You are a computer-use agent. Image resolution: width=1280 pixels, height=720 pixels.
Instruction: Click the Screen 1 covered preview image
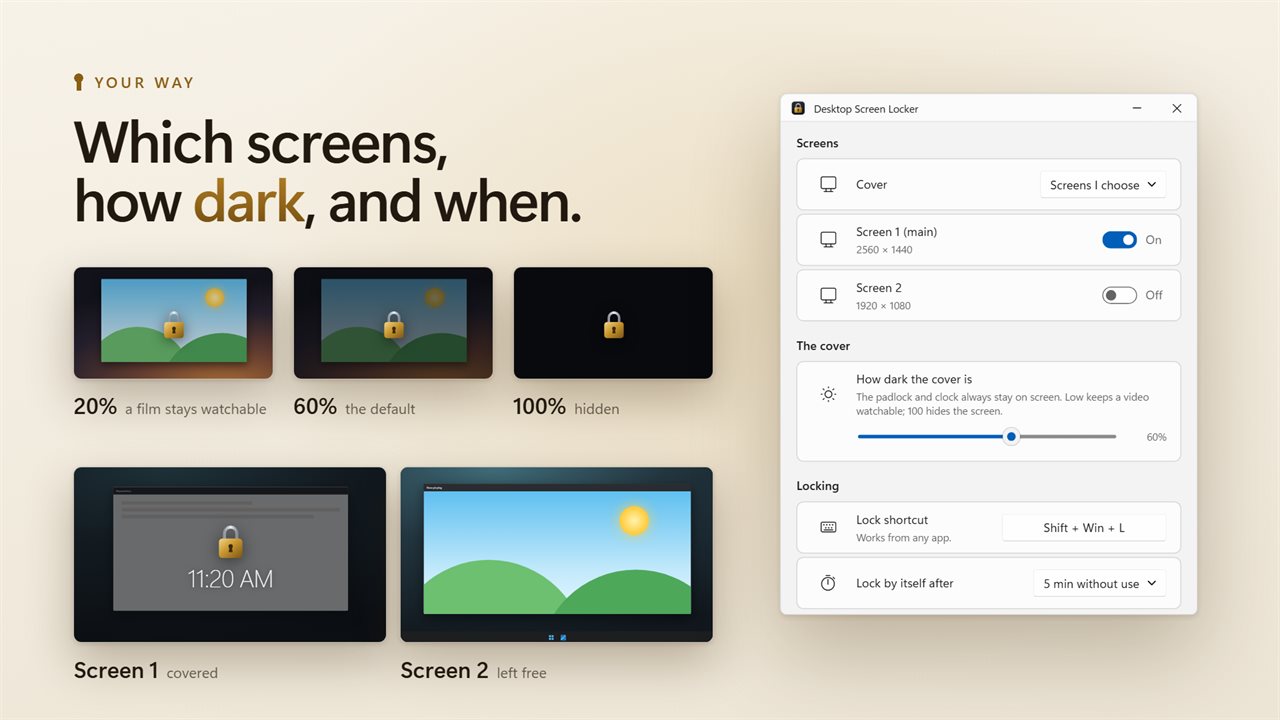pos(230,554)
